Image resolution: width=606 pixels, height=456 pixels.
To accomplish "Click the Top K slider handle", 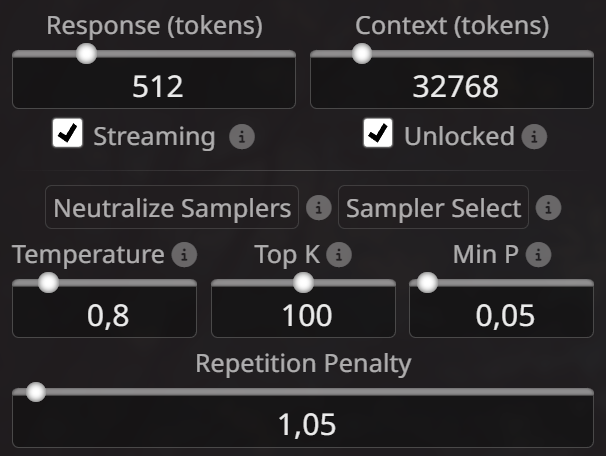I will pos(303,282).
